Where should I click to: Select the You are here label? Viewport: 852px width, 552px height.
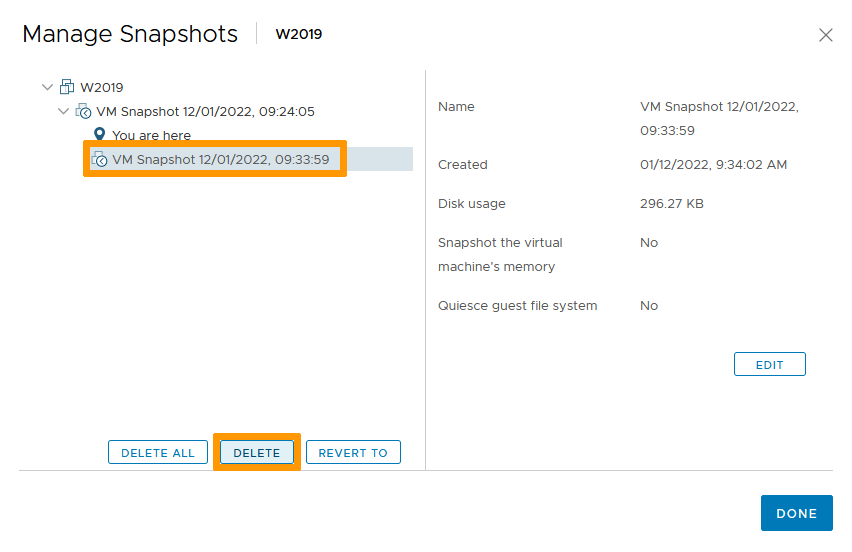tap(151, 135)
